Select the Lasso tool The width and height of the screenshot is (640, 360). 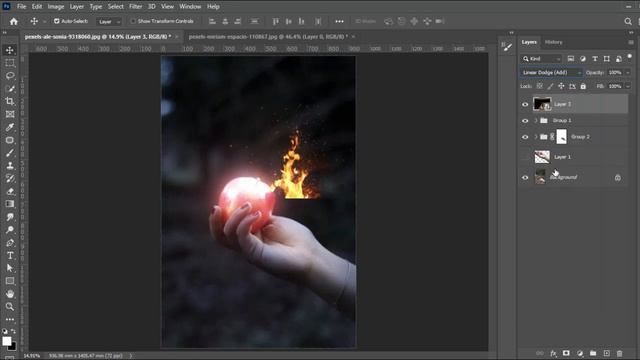point(10,76)
